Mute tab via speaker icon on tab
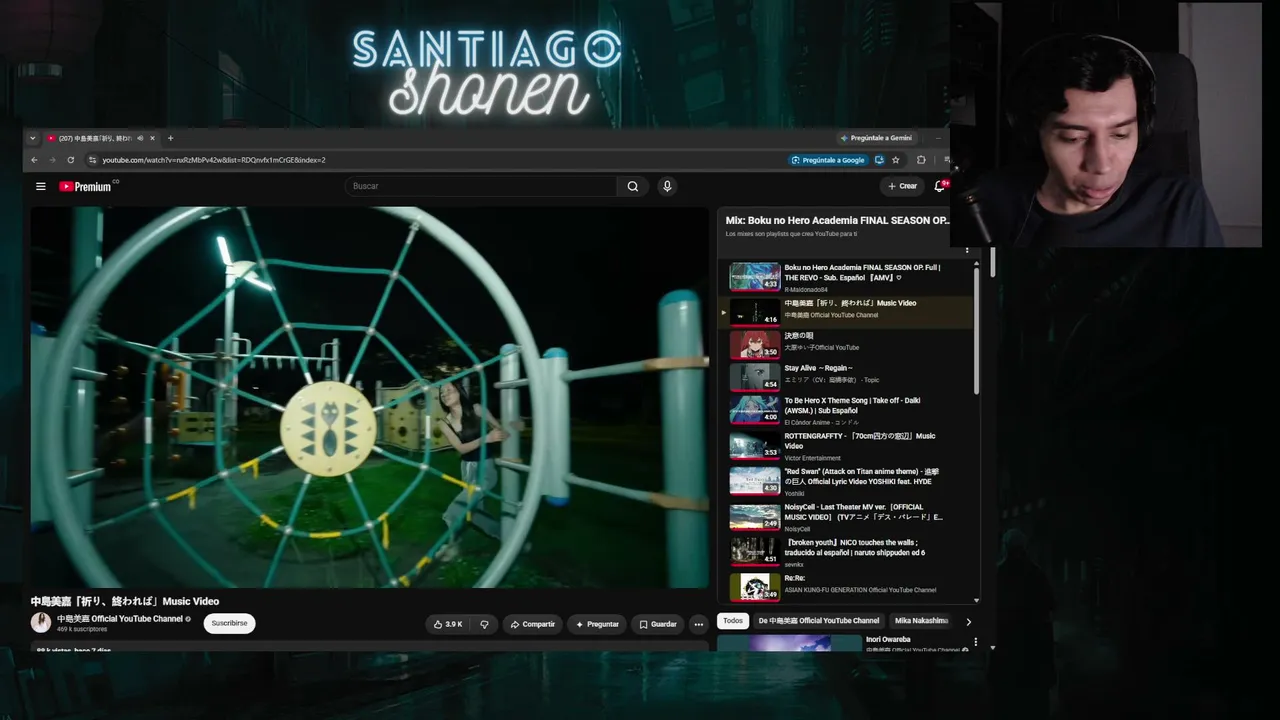This screenshot has width=1280, height=720. pyautogui.click(x=140, y=138)
